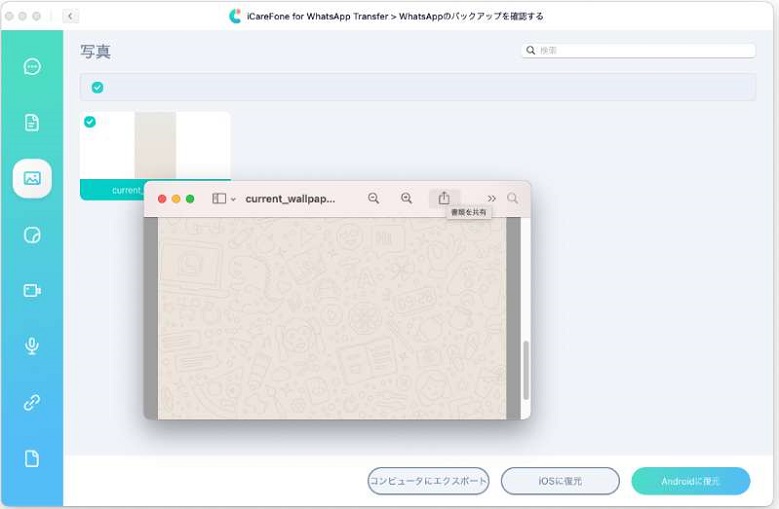
Task: Open the chat messages category in sidebar
Action: 32,66
